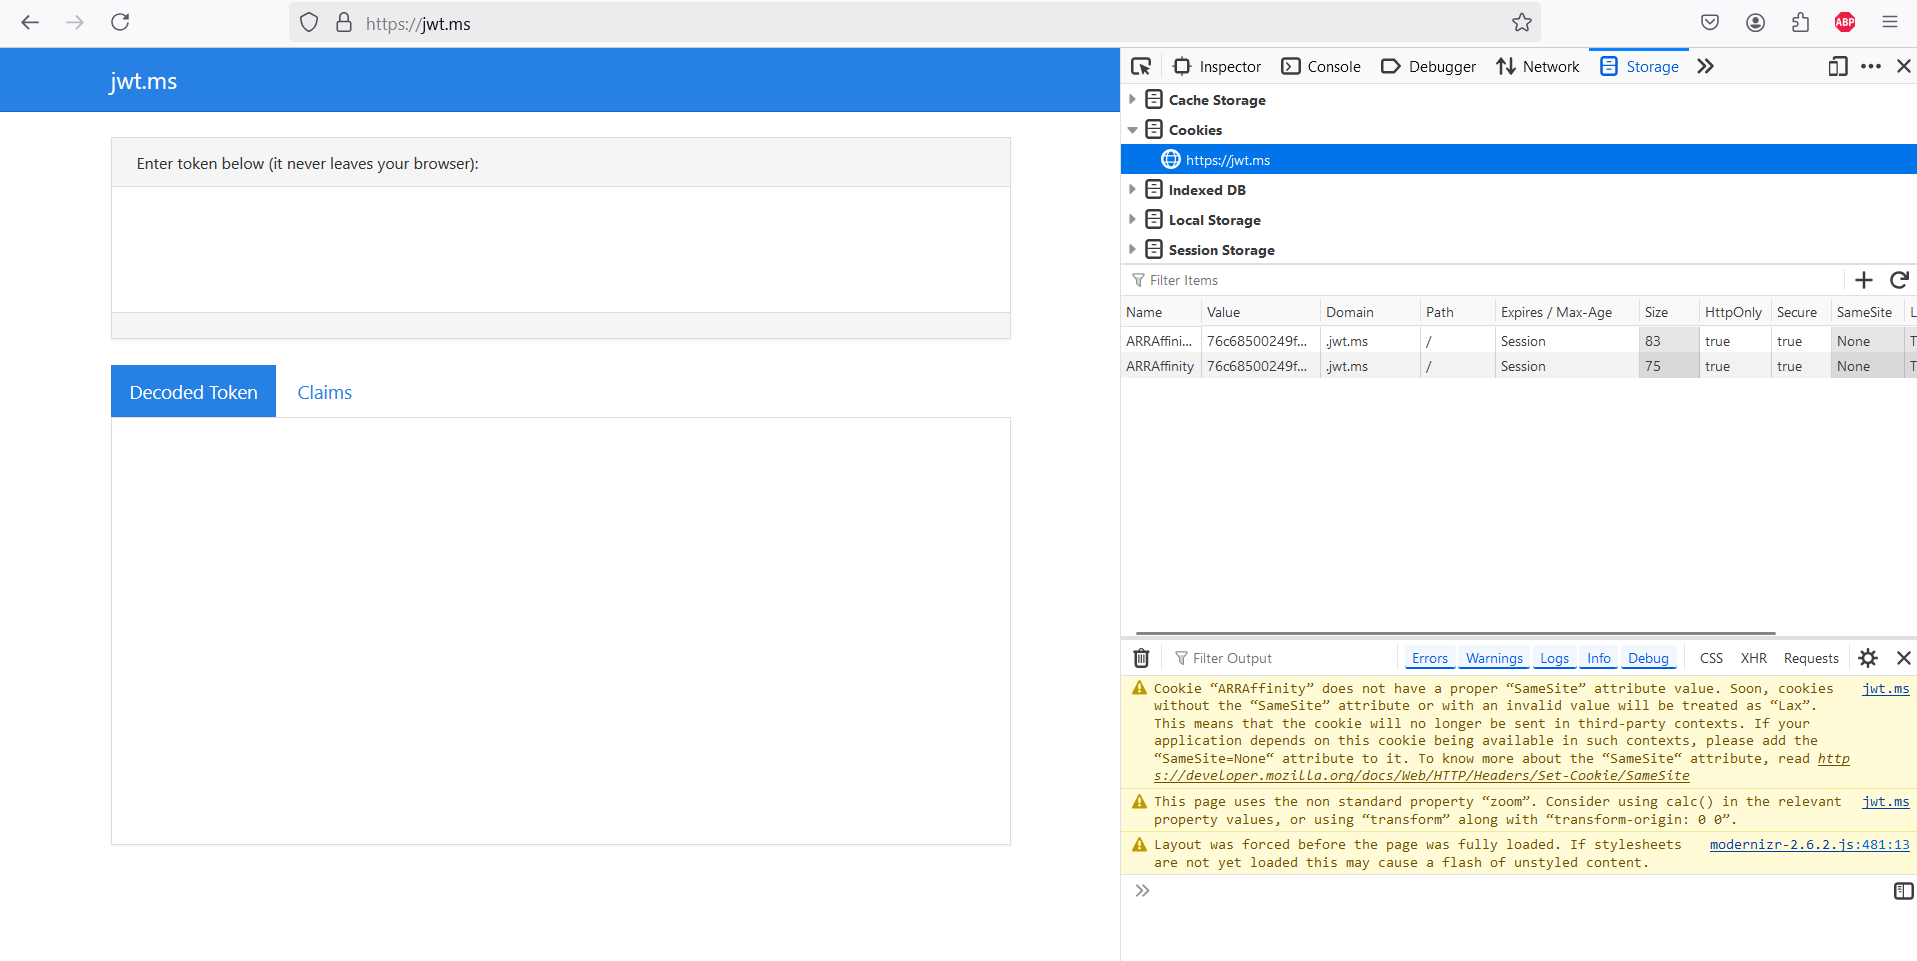Viewport: 1917px width, 961px height.
Task: Open console settings gear icon
Action: (1868, 658)
